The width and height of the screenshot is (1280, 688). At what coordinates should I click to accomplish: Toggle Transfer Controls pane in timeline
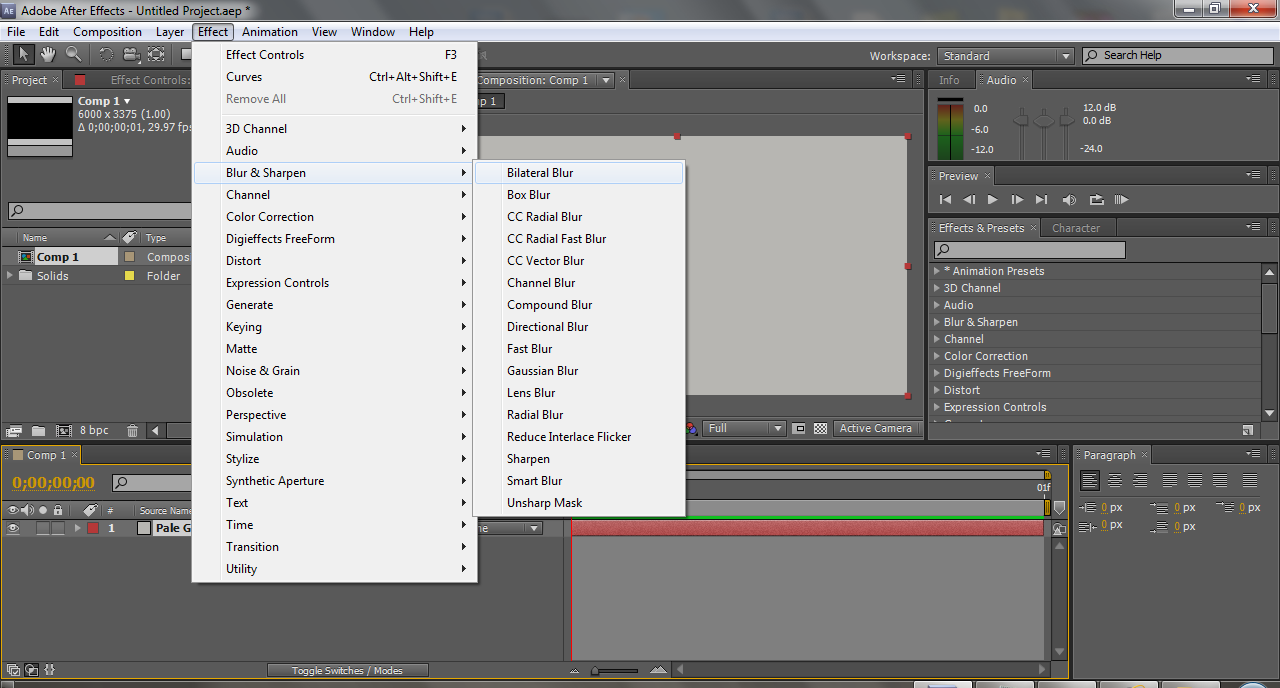[x=31, y=670]
